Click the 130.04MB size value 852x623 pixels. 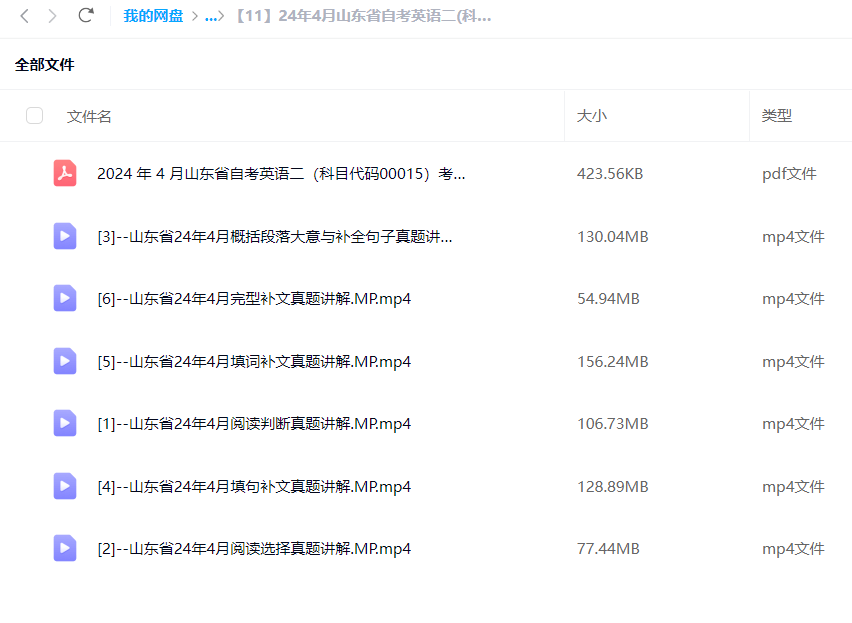(x=612, y=237)
